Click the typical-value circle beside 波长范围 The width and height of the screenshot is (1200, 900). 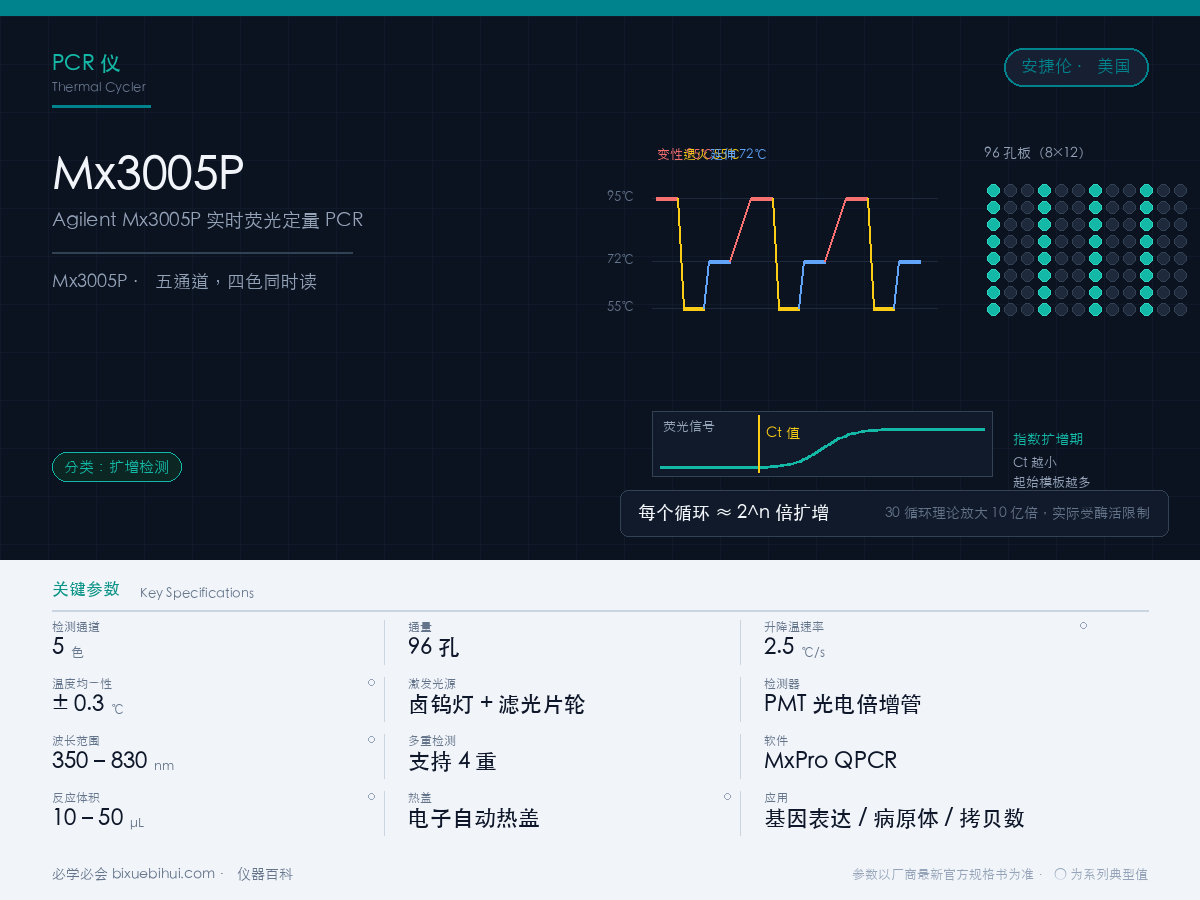pyautogui.click(x=371, y=739)
